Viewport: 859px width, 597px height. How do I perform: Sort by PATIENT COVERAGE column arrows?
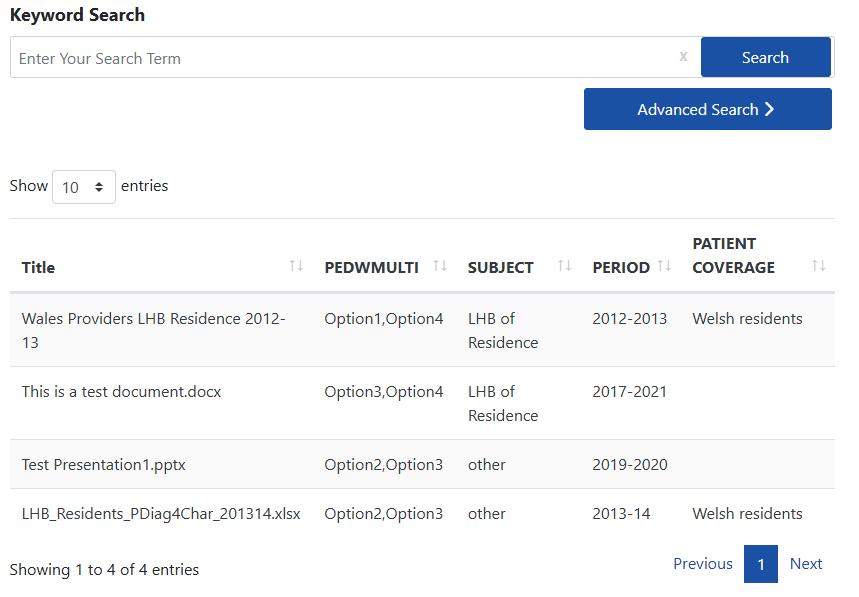(818, 266)
